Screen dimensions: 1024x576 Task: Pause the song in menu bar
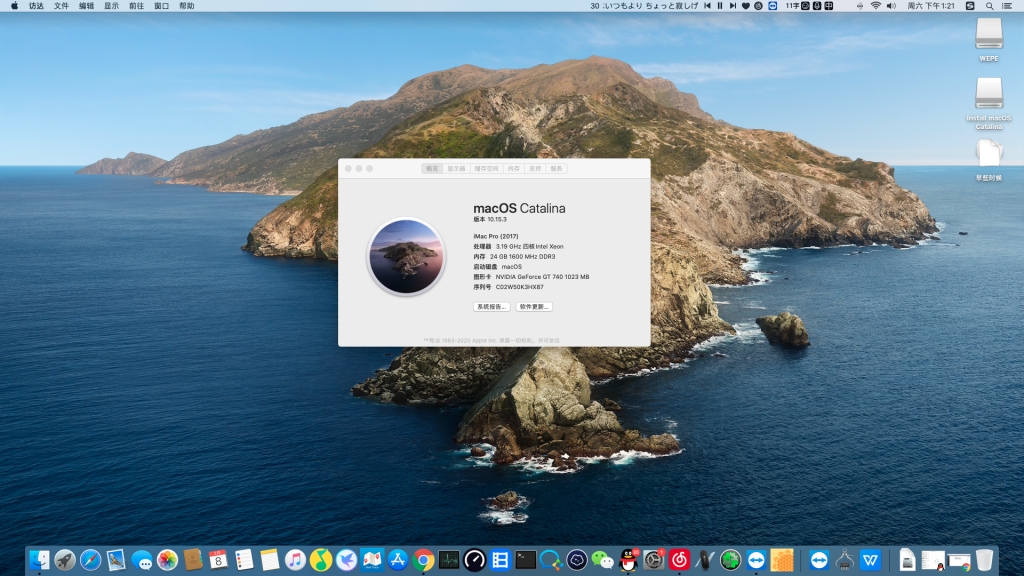(x=720, y=6)
